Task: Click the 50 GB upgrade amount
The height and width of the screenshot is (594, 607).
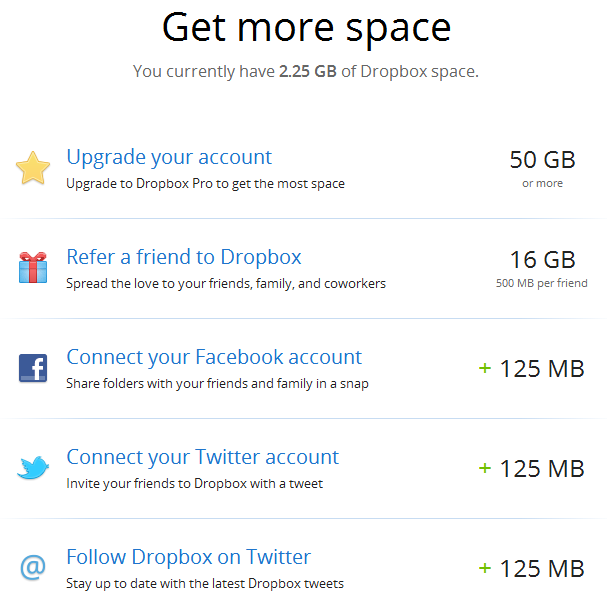Action: coord(542,160)
